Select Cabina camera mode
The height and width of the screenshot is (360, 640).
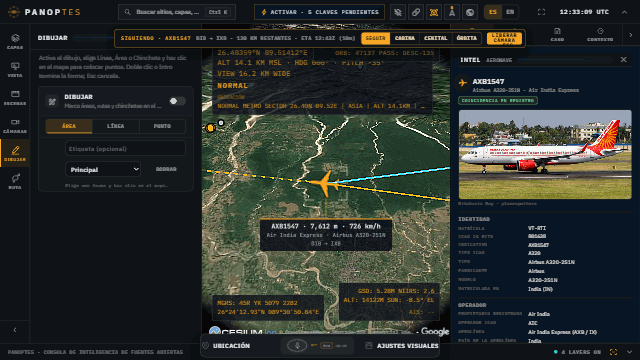click(405, 38)
